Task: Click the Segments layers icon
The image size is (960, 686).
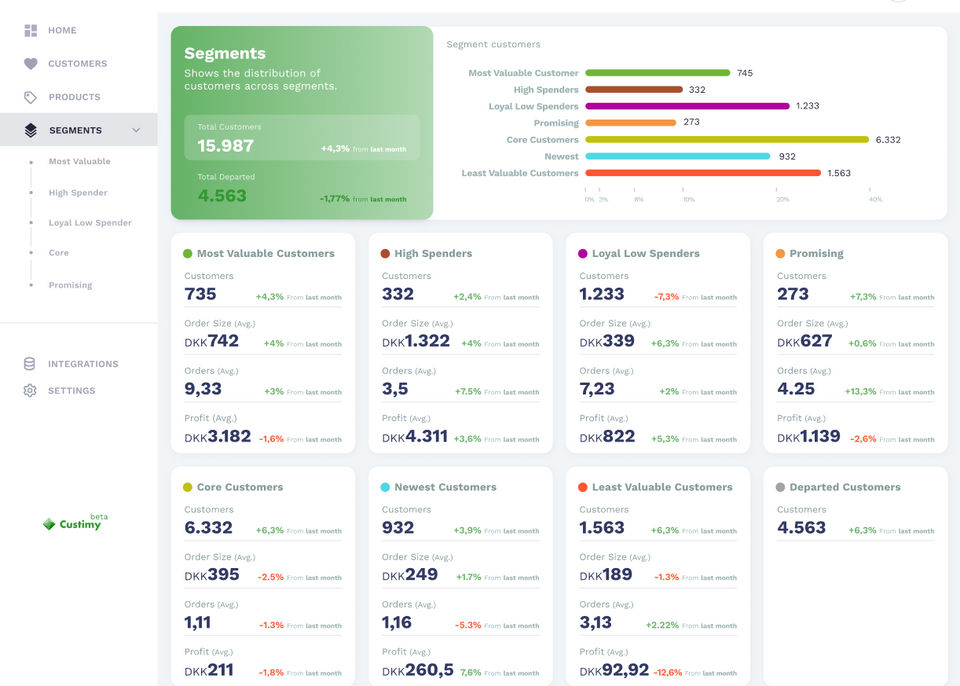Action: click(x=31, y=130)
